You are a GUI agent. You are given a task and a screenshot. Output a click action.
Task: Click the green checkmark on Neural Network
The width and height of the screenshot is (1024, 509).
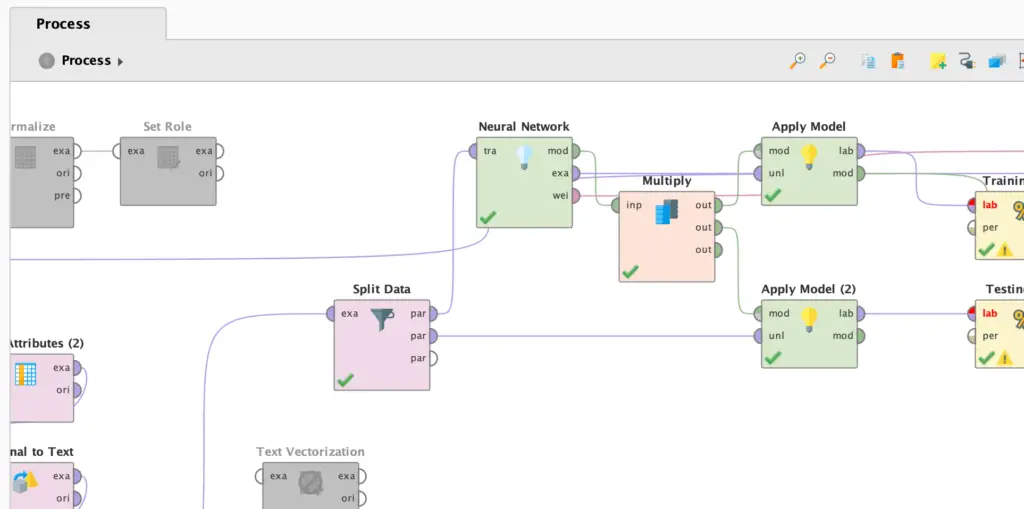[x=487, y=218]
